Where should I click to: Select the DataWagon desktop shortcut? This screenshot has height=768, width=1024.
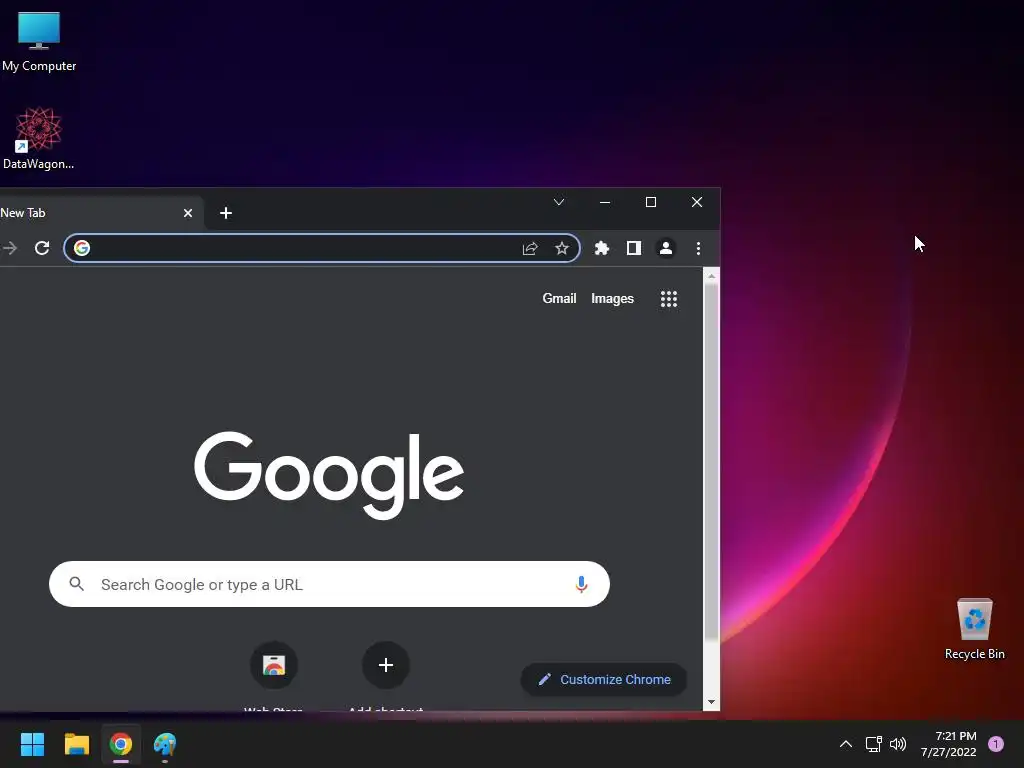pyautogui.click(x=39, y=138)
